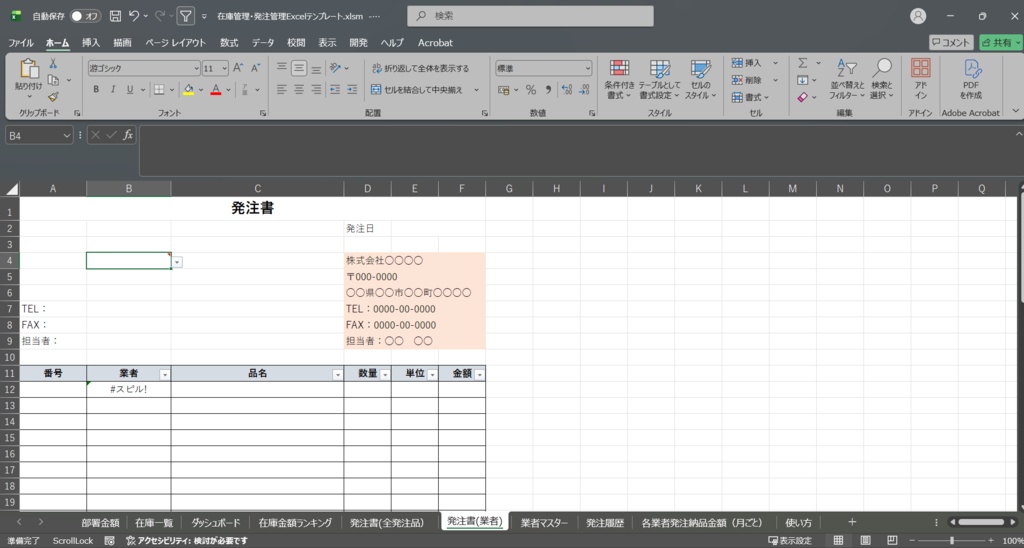Open the 業者マスター sheet tab
This screenshot has width=1024, height=548.
pyautogui.click(x=544, y=523)
